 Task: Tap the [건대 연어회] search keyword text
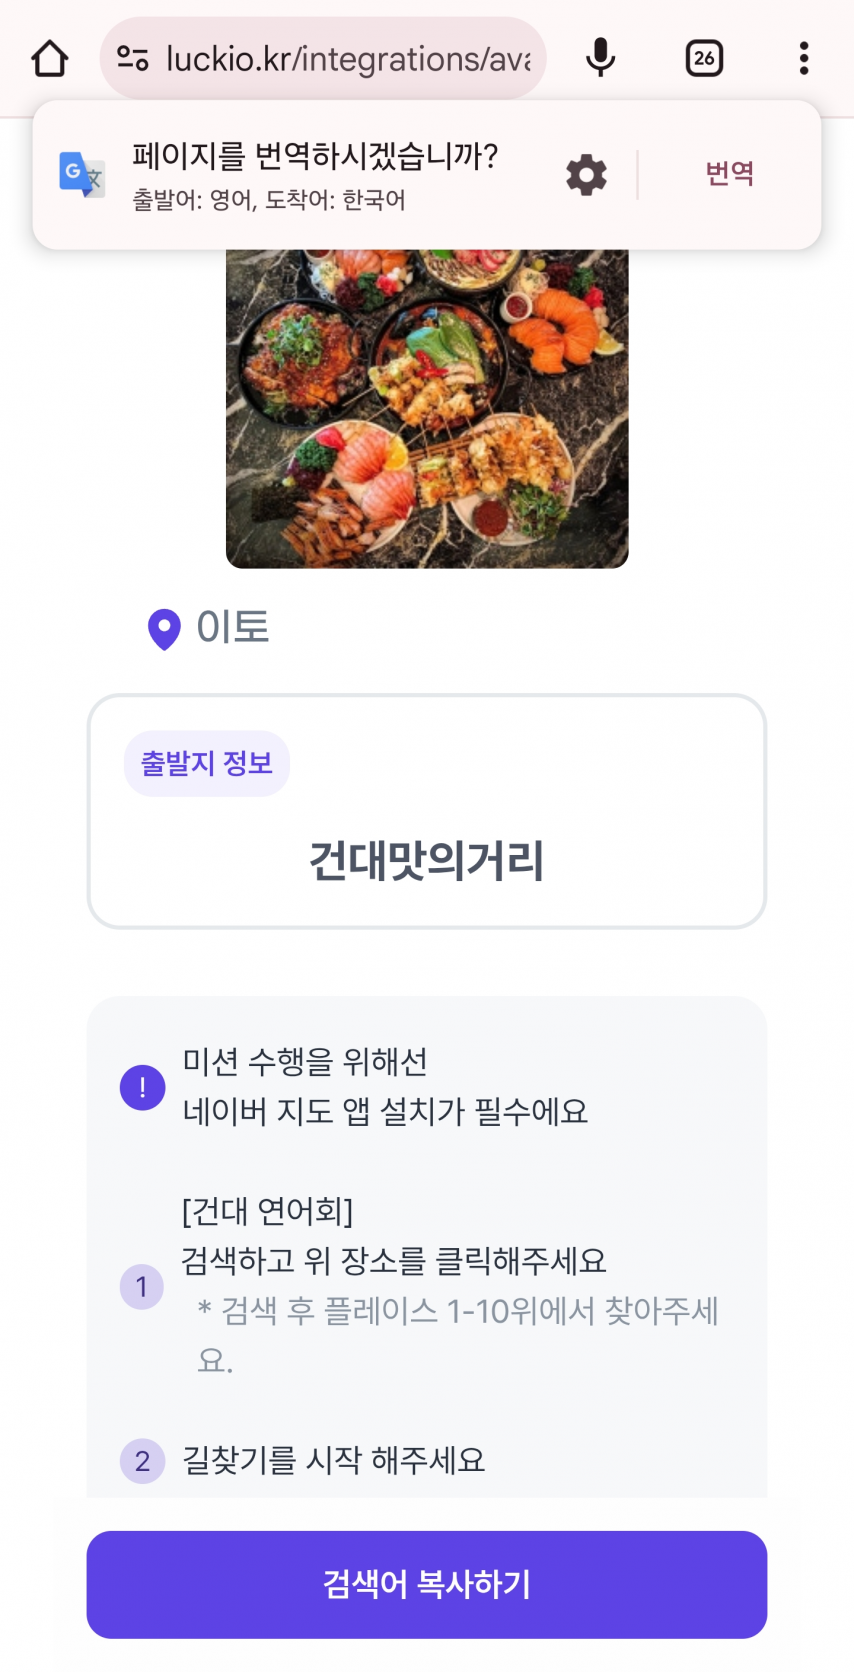pyautogui.click(x=267, y=1211)
